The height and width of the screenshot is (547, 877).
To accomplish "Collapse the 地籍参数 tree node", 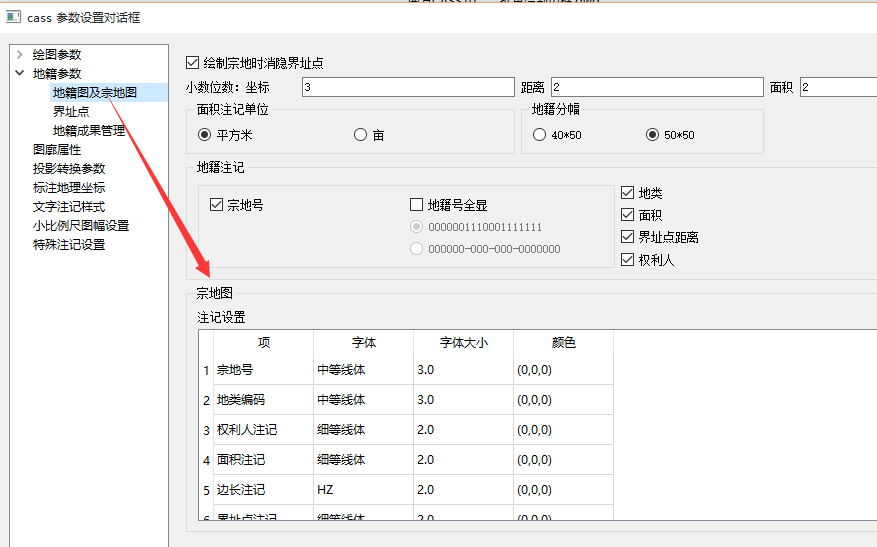I will pyautogui.click(x=19, y=73).
